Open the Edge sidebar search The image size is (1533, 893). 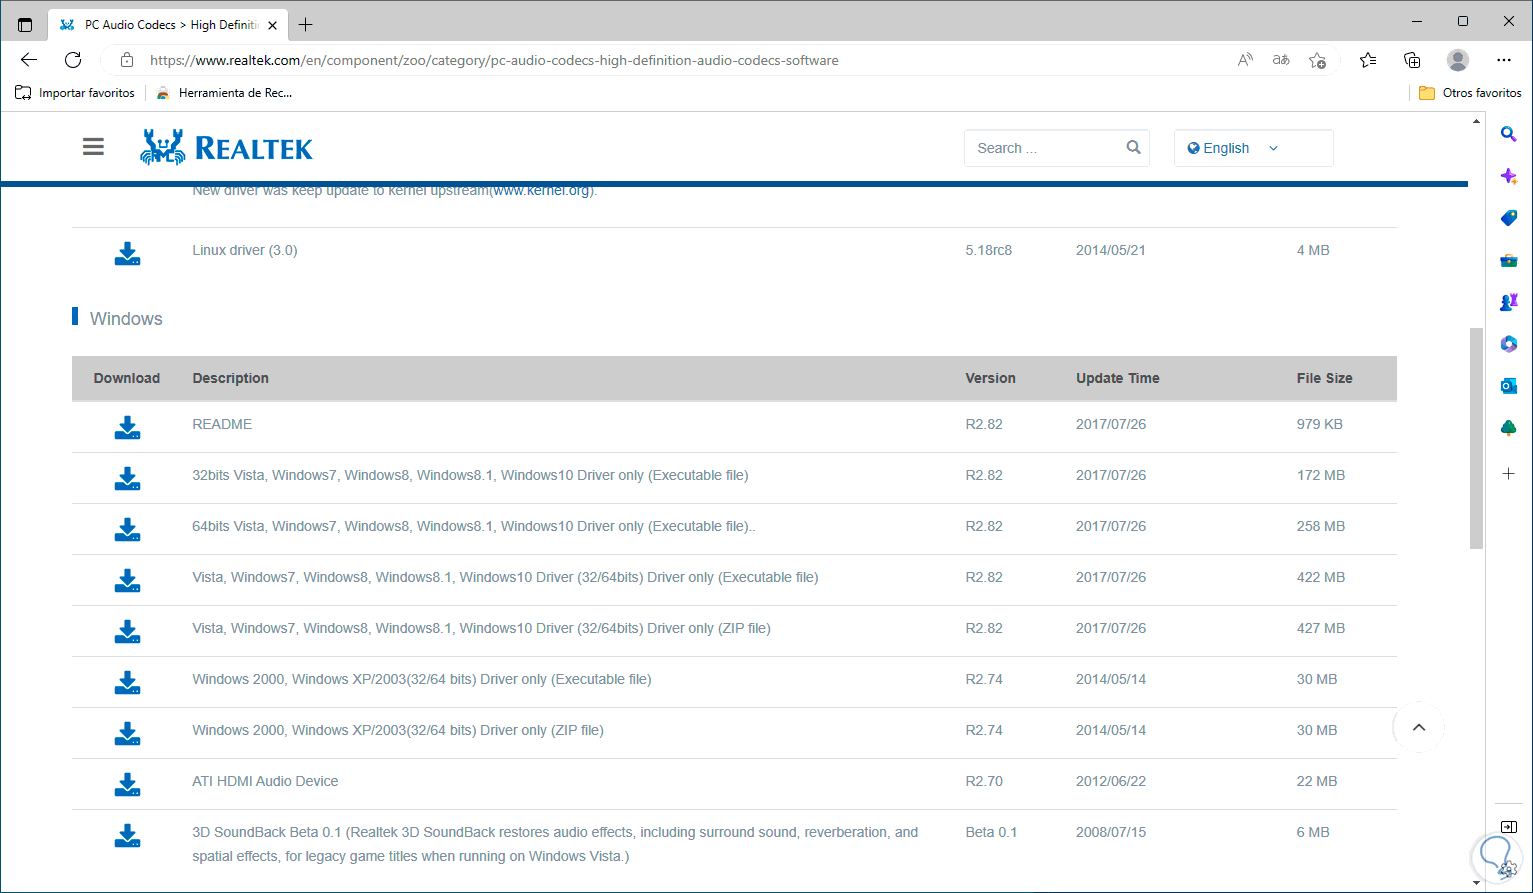coord(1509,134)
